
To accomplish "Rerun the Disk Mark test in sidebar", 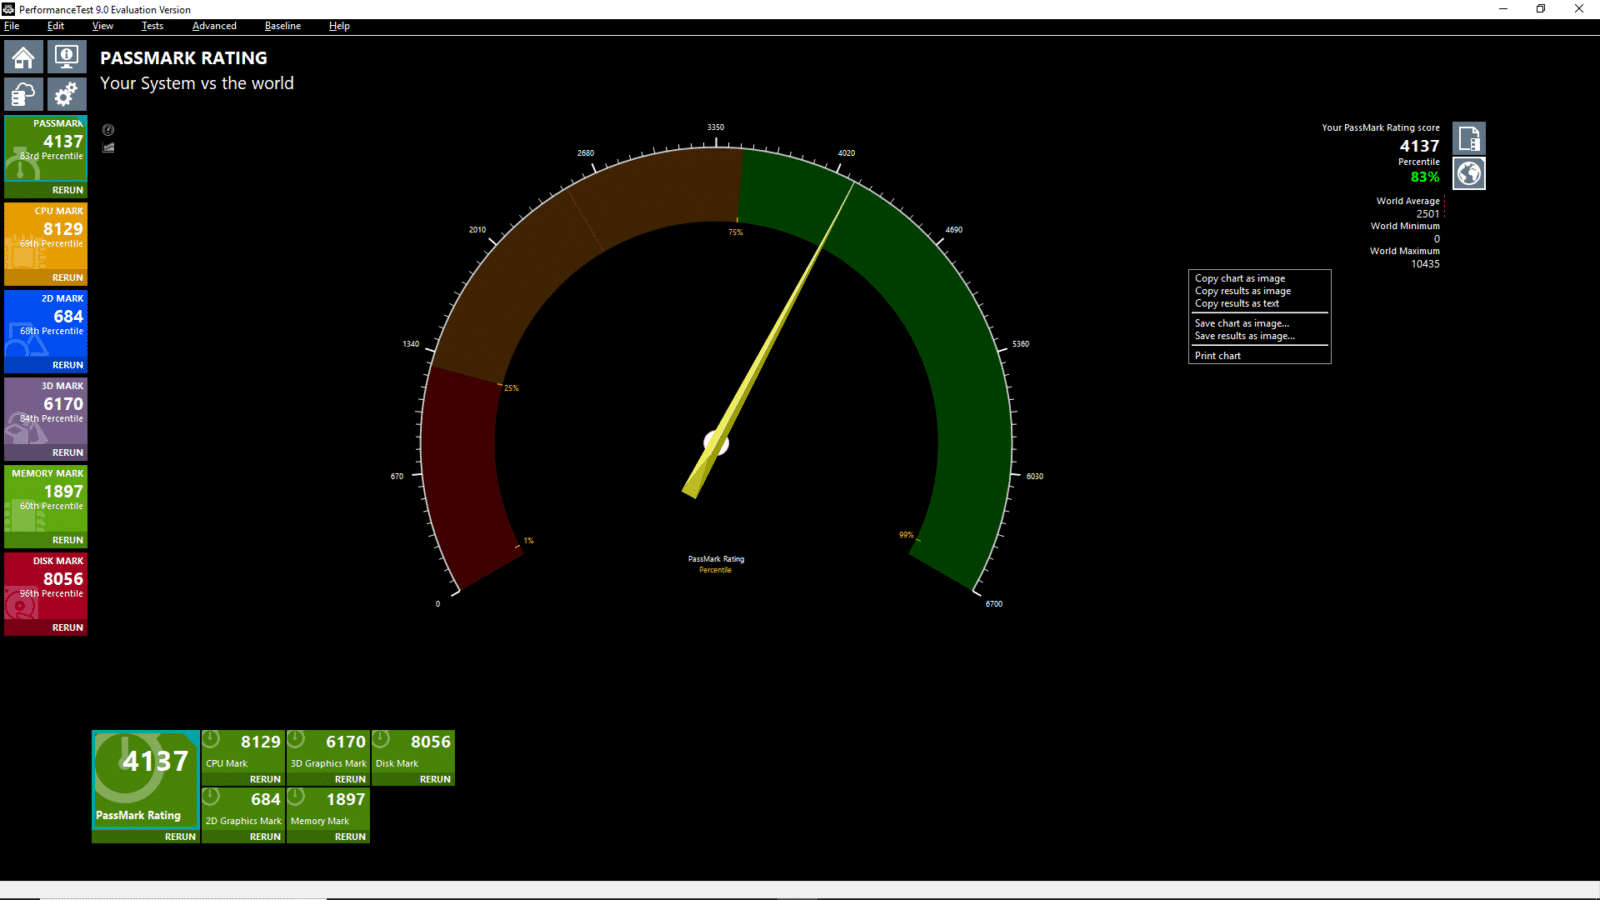I will (x=67, y=628).
